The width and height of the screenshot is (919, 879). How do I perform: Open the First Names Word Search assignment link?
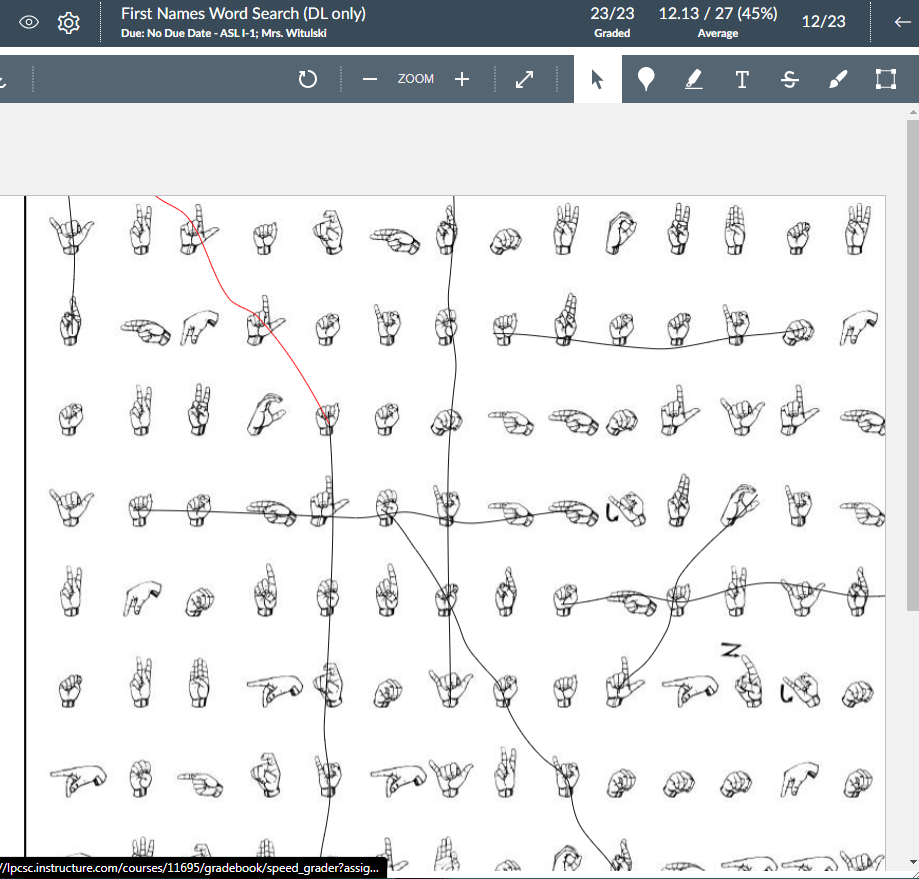click(x=242, y=13)
